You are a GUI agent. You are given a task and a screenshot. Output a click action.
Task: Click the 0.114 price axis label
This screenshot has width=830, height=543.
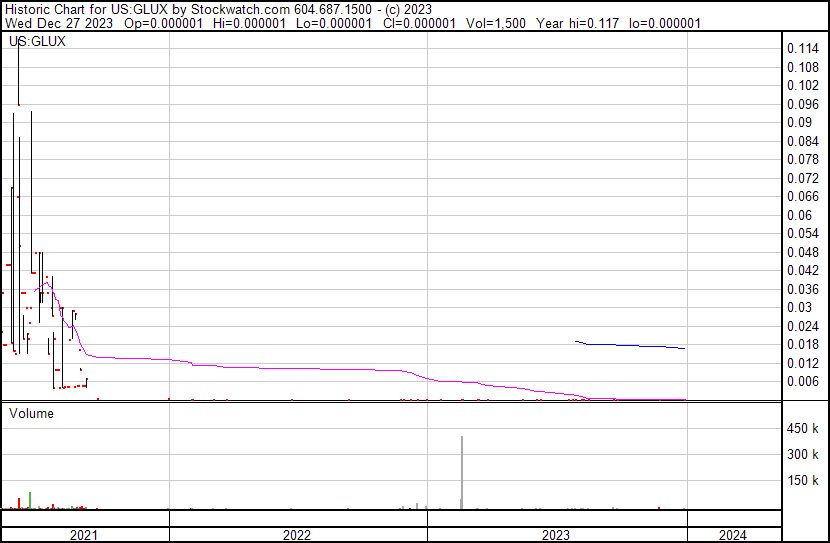(x=802, y=49)
